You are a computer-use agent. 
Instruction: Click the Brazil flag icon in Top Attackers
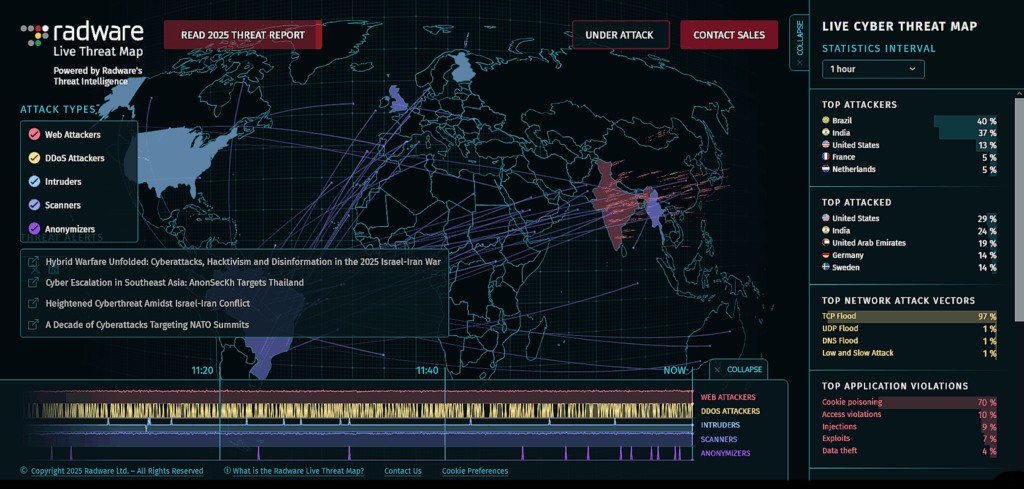point(825,121)
